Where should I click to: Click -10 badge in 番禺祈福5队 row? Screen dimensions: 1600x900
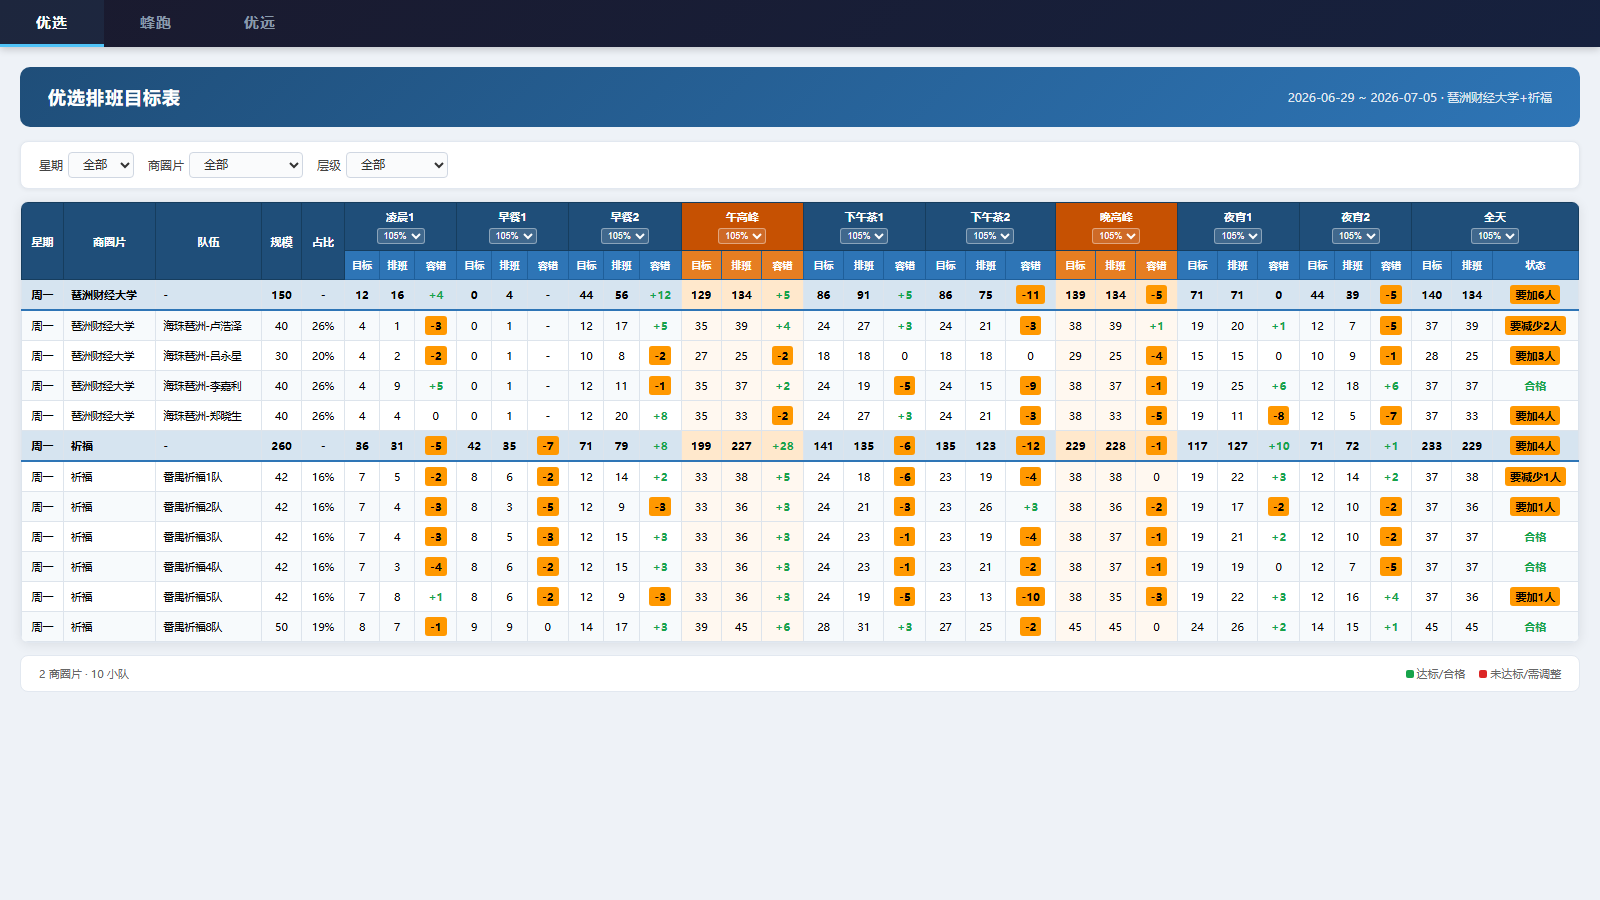pyautogui.click(x=1030, y=597)
